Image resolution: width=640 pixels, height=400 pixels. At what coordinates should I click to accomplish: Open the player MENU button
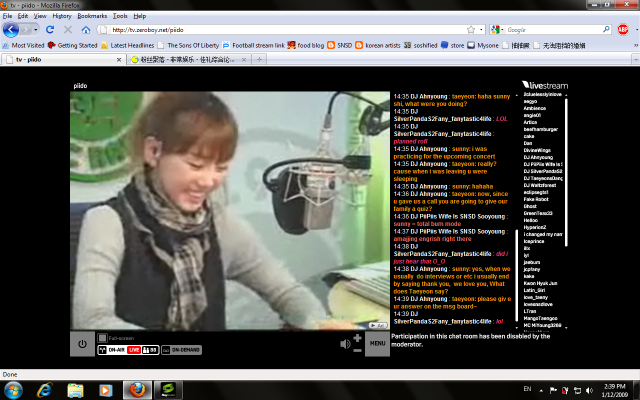[x=377, y=344]
